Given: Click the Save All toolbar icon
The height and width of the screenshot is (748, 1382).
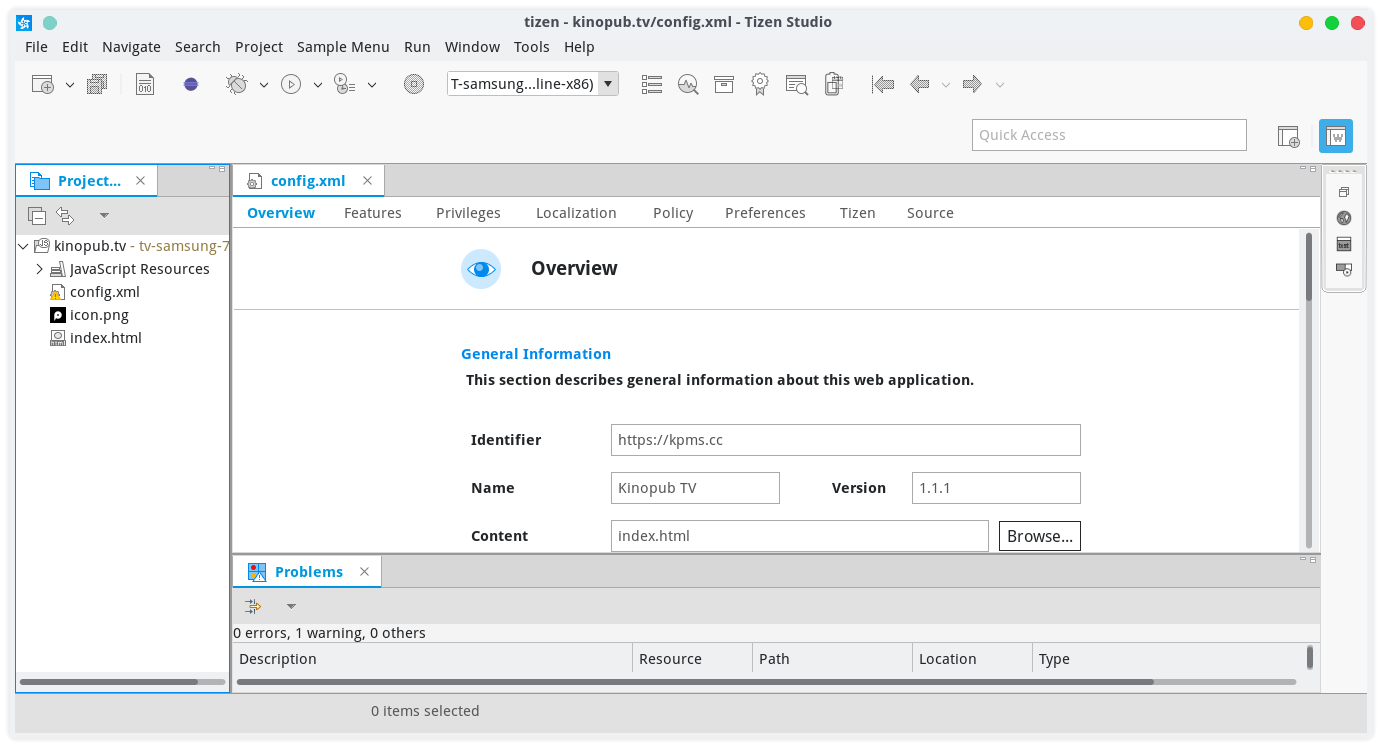Looking at the screenshot, I should click(x=97, y=85).
